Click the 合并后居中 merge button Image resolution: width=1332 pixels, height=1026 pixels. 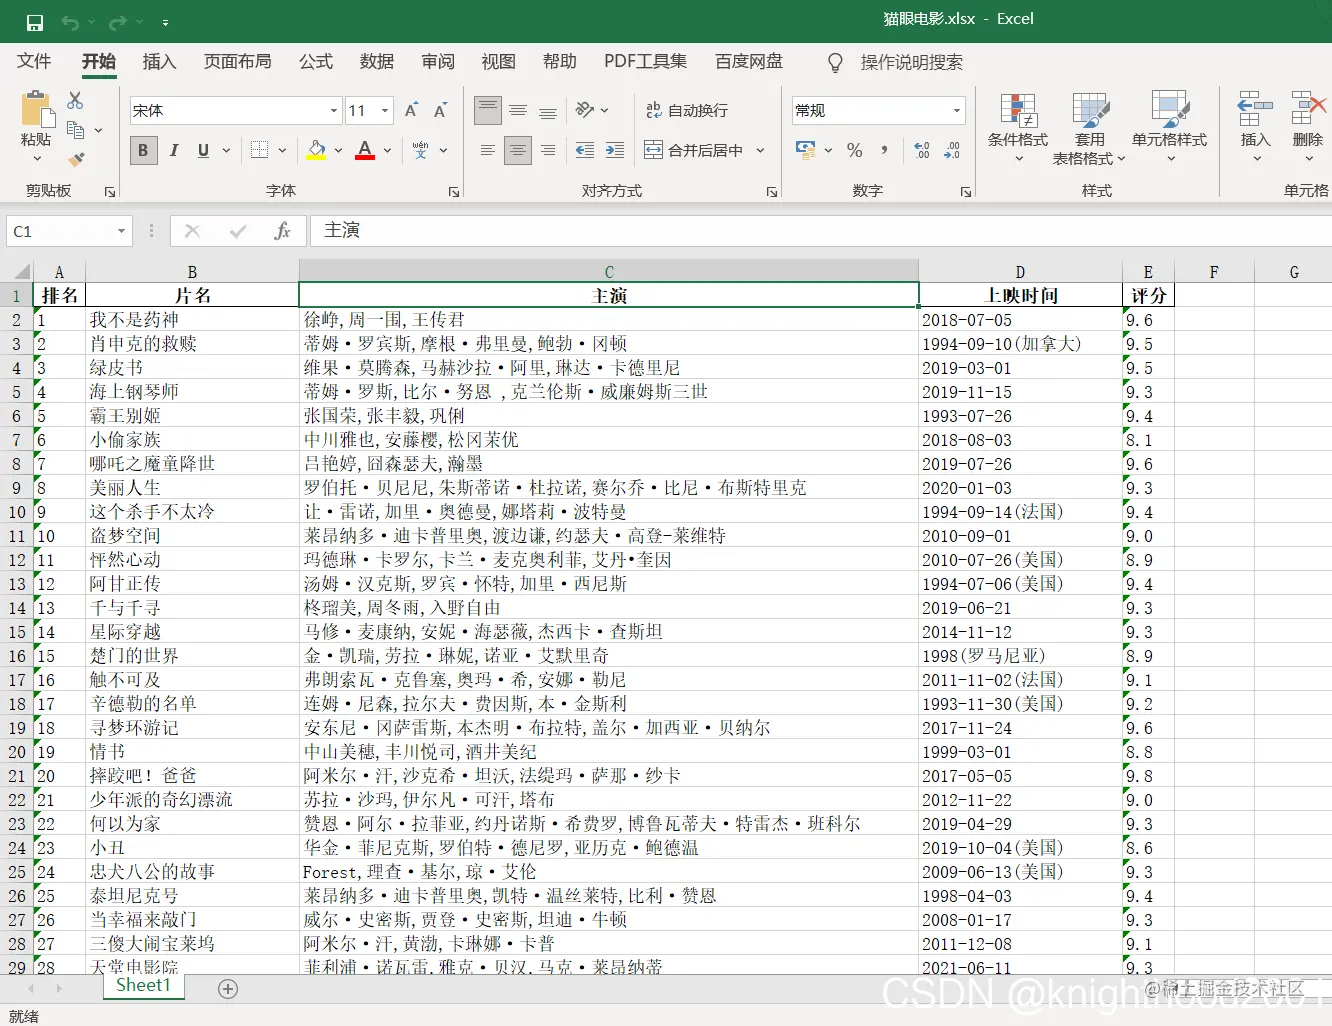coord(695,151)
